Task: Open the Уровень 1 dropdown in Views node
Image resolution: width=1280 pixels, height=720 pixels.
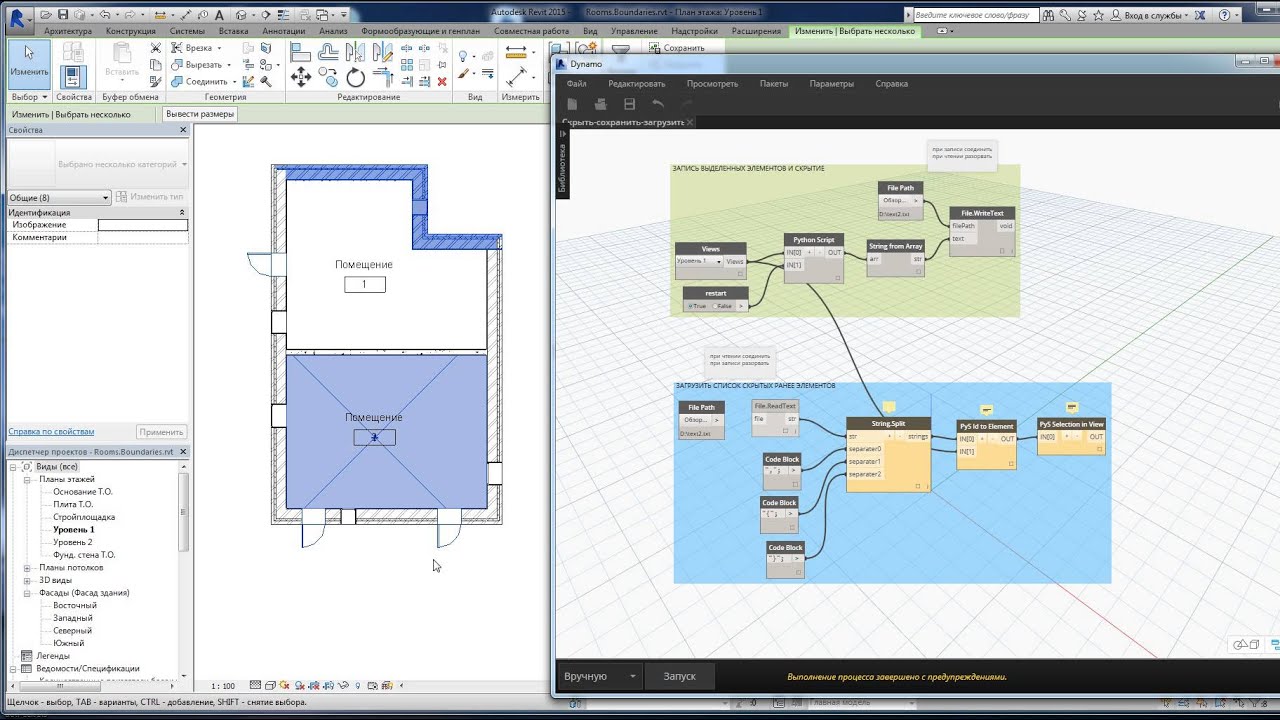Action: point(699,261)
